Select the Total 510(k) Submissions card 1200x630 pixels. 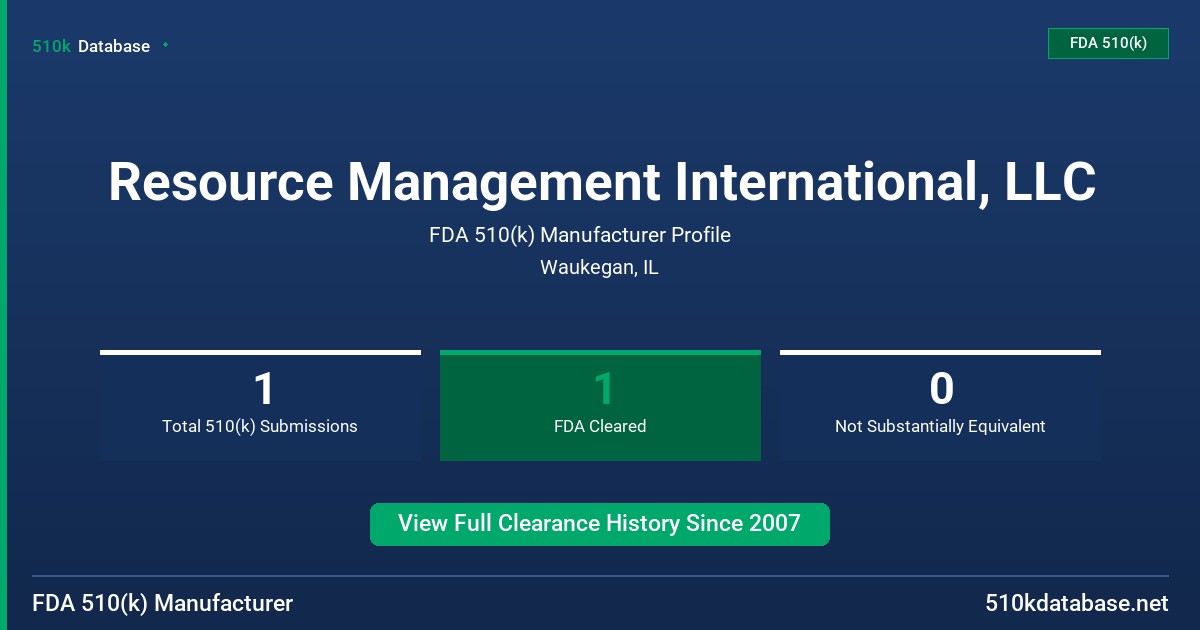[x=260, y=405]
